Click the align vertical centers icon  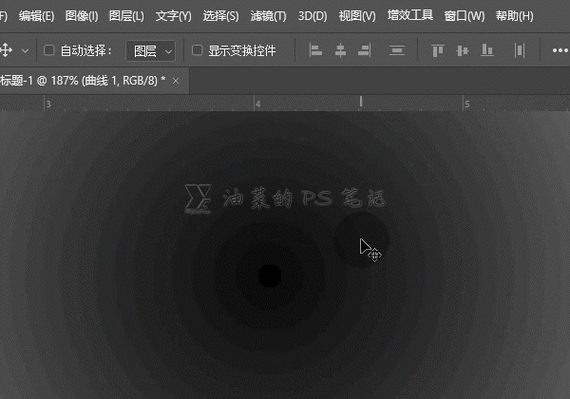462,51
